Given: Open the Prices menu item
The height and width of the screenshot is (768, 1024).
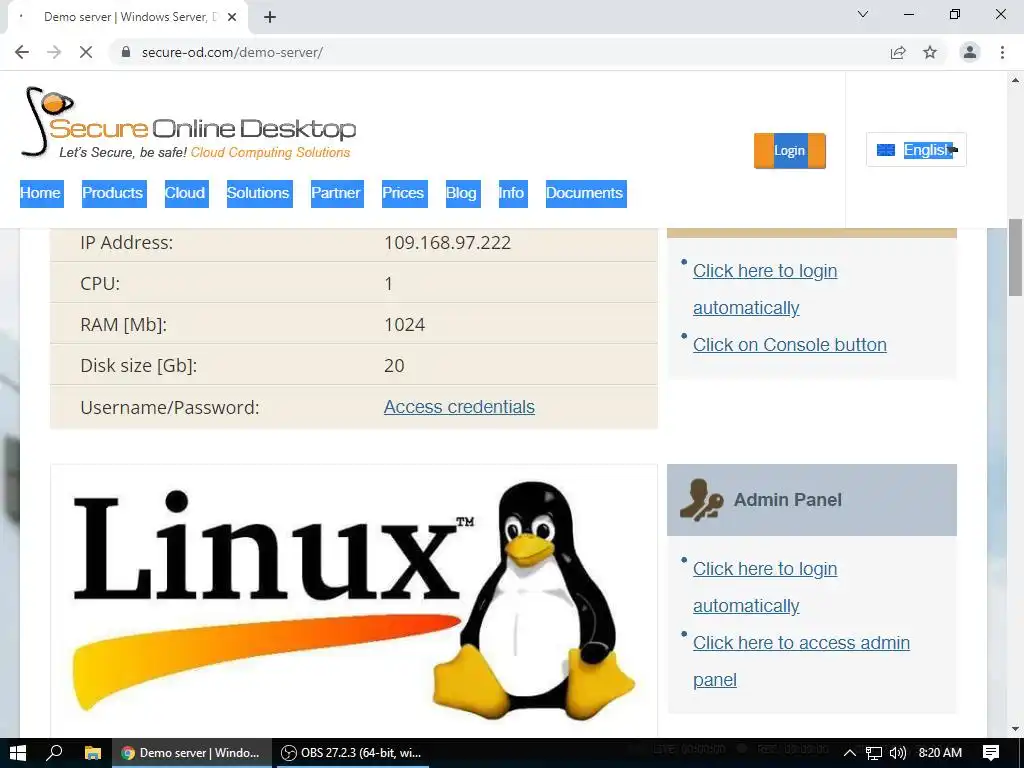Looking at the screenshot, I should [404, 193].
